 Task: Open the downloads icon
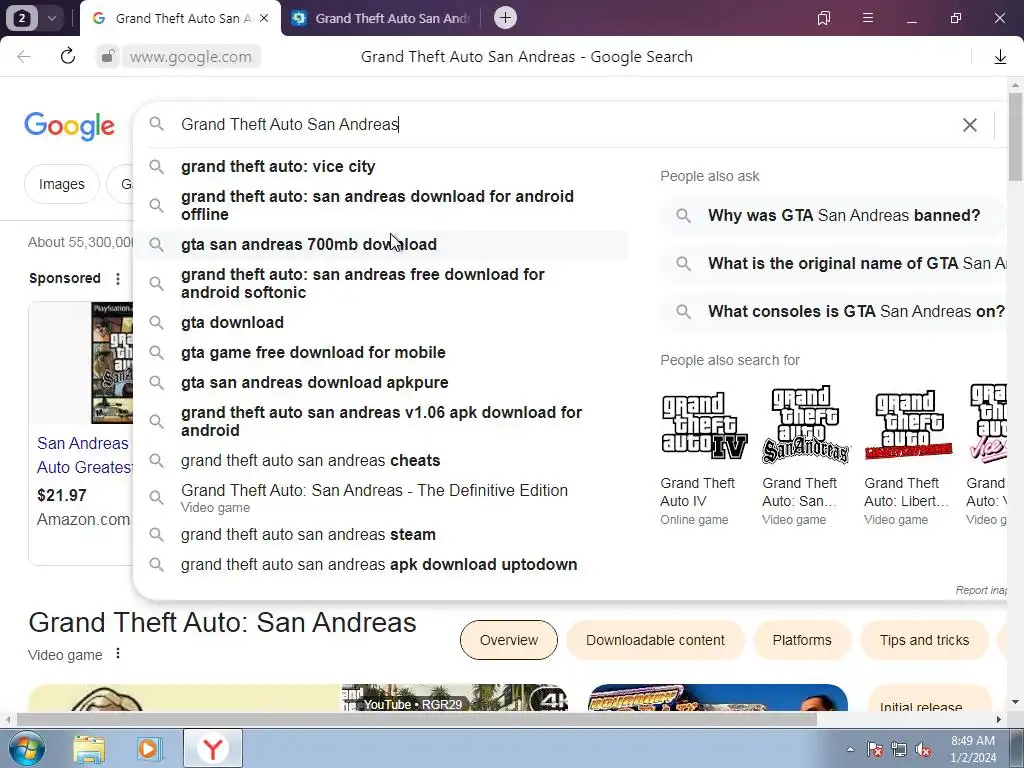pos(1000,57)
